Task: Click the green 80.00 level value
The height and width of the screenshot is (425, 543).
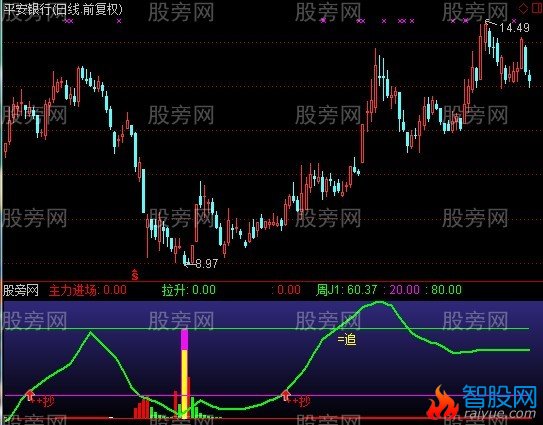Action: pos(446,290)
